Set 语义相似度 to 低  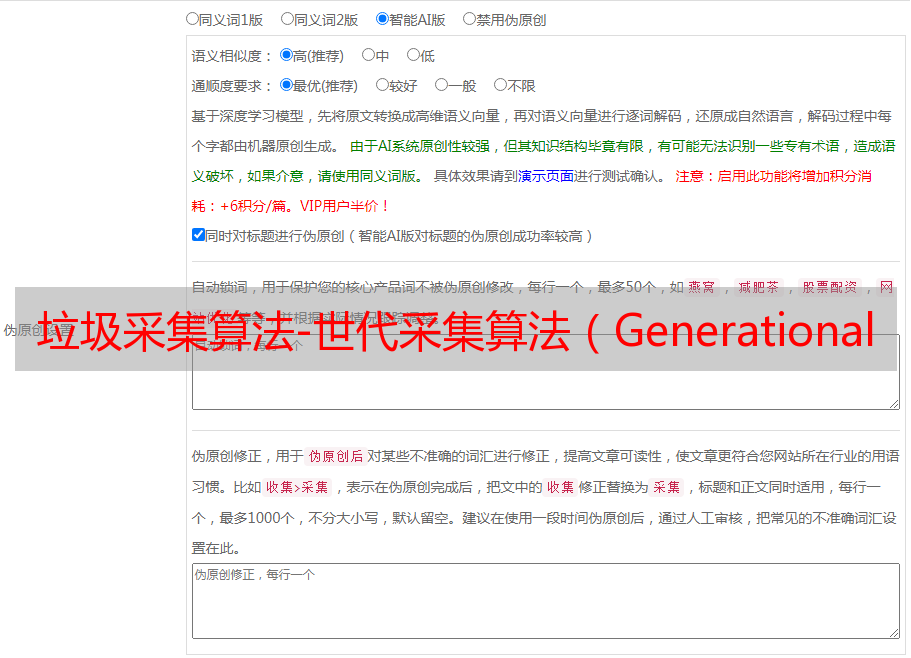(413, 55)
